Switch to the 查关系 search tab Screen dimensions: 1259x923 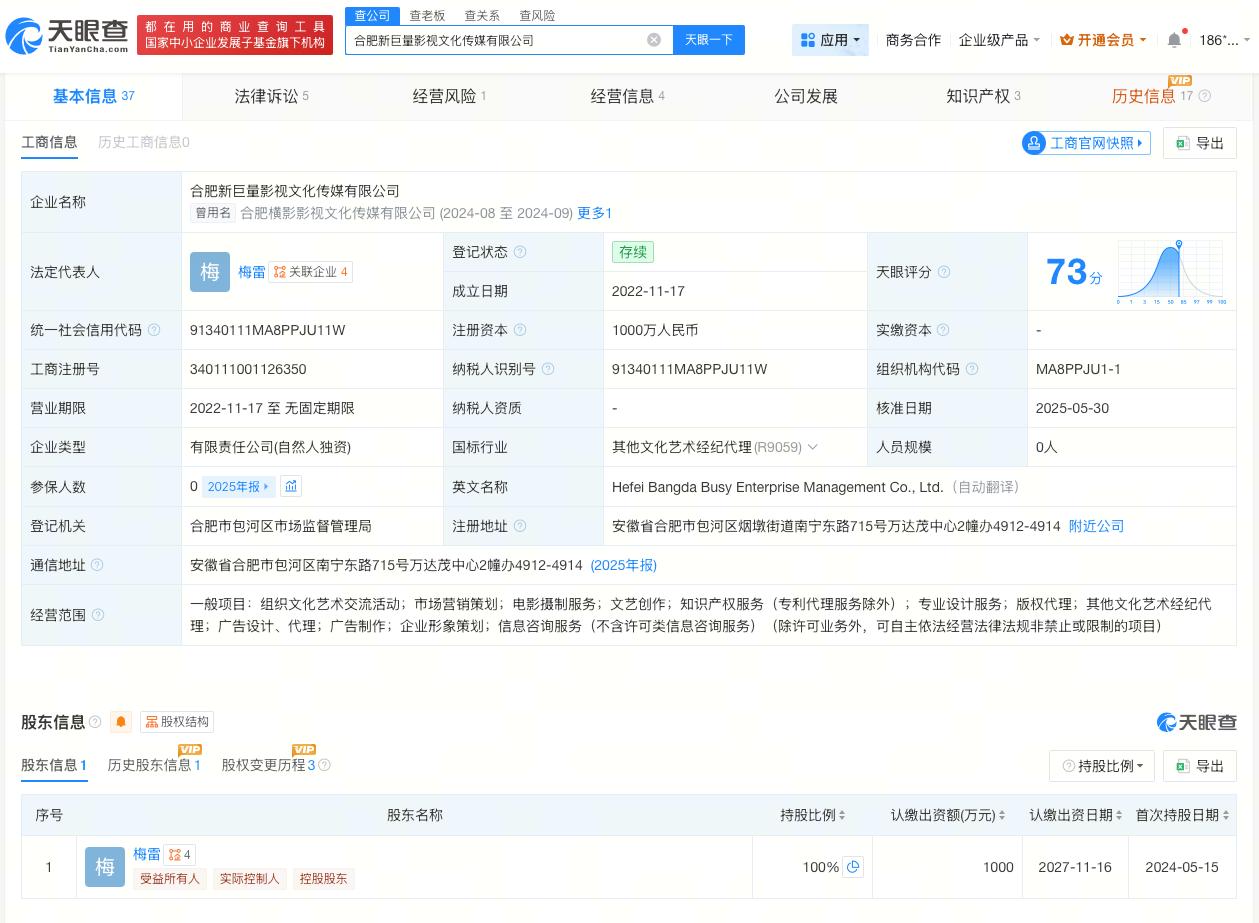tap(482, 15)
